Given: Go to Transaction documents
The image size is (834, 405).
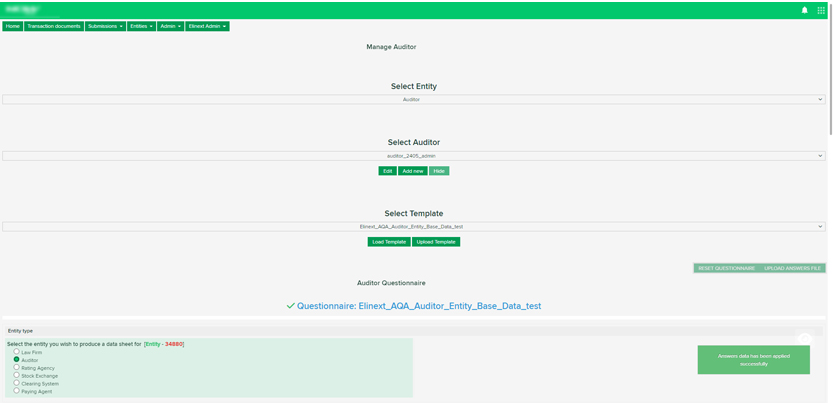Looking at the screenshot, I should pyautogui.click(x=54, y=26).
